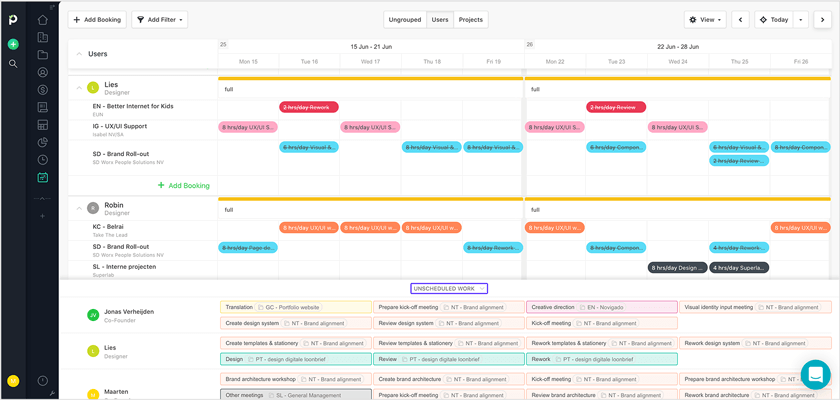Select KC - Belrai project row
The image size is (840, 400).
(143, 230)
